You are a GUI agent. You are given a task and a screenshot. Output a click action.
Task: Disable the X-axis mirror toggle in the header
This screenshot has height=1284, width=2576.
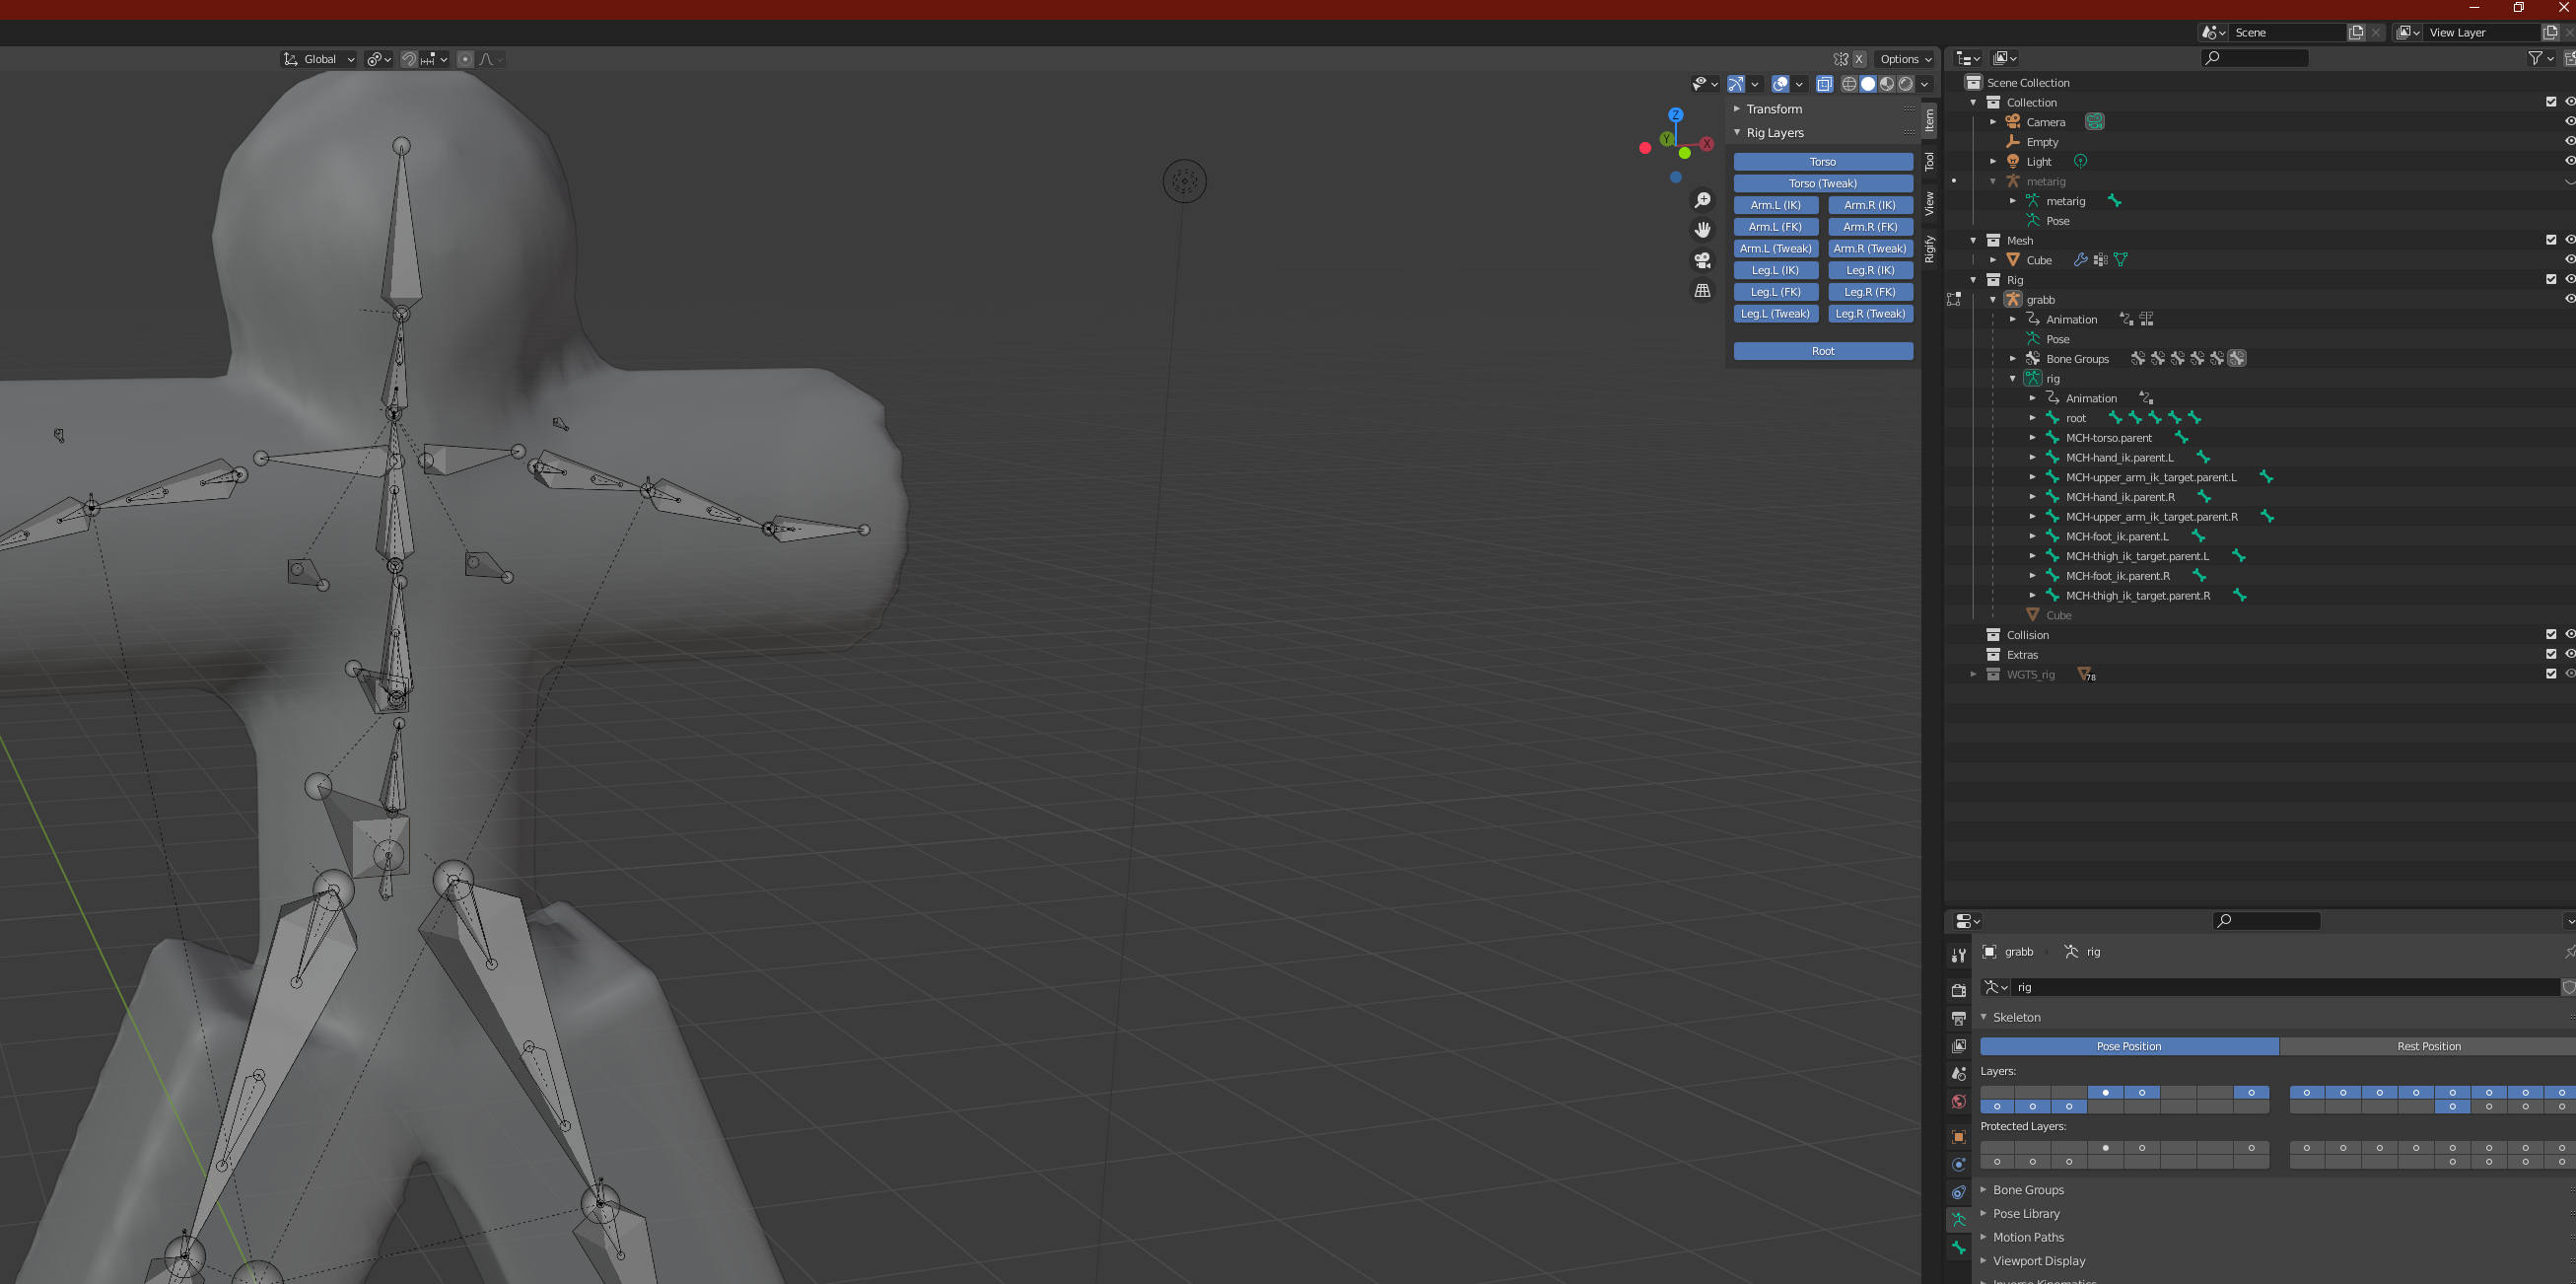pos(1859,59)
